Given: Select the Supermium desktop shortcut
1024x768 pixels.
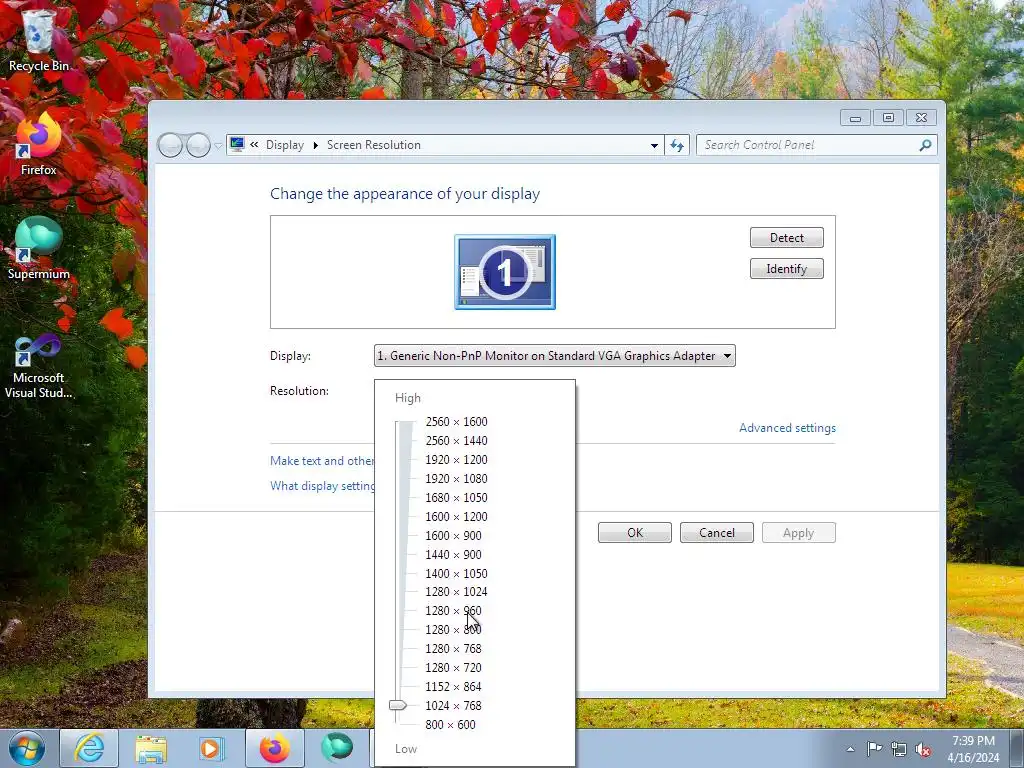Looking at the screenshot, I should pos(39,248).
